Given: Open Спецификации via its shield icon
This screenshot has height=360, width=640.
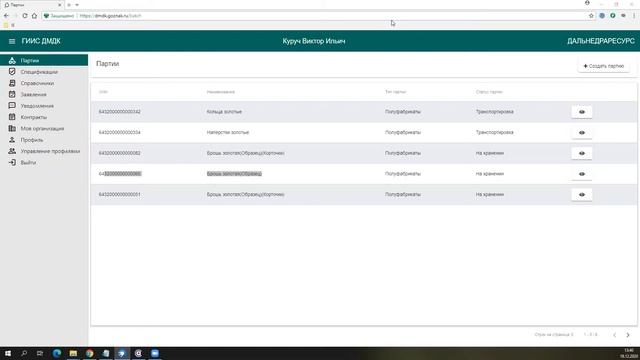Looking at the screenshot, I should tap(12, 72).
